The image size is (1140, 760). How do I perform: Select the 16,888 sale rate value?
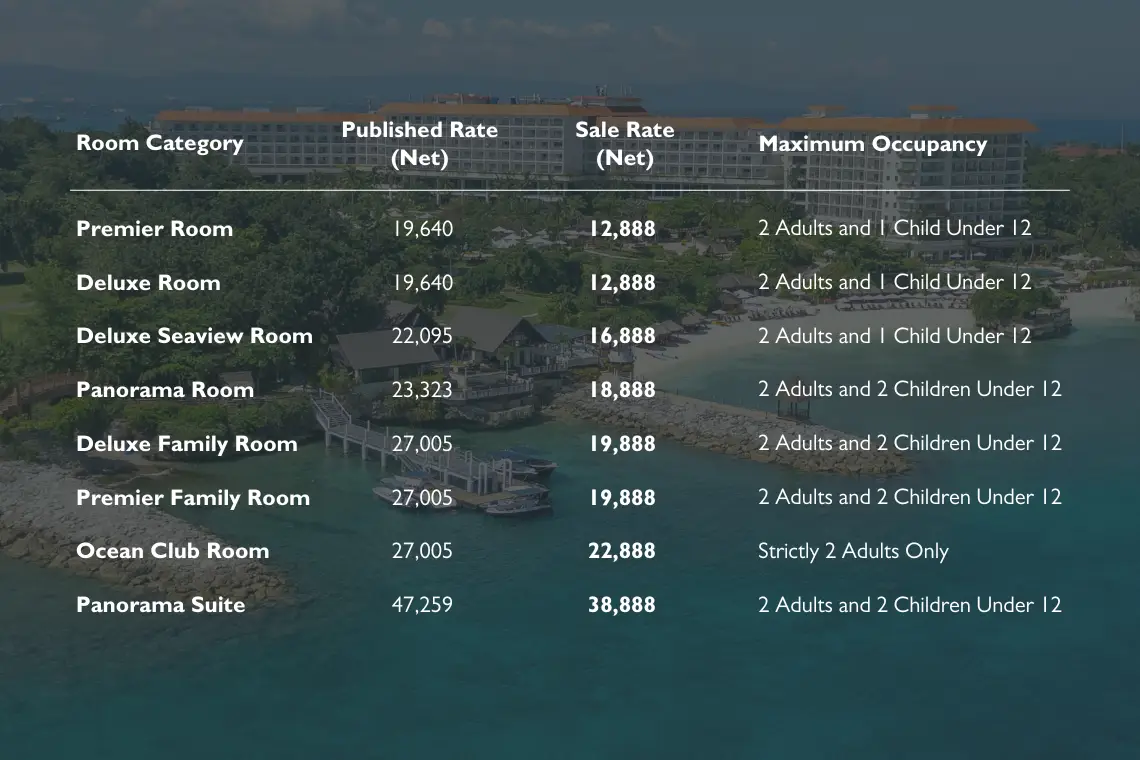click(x=622, y=336)
